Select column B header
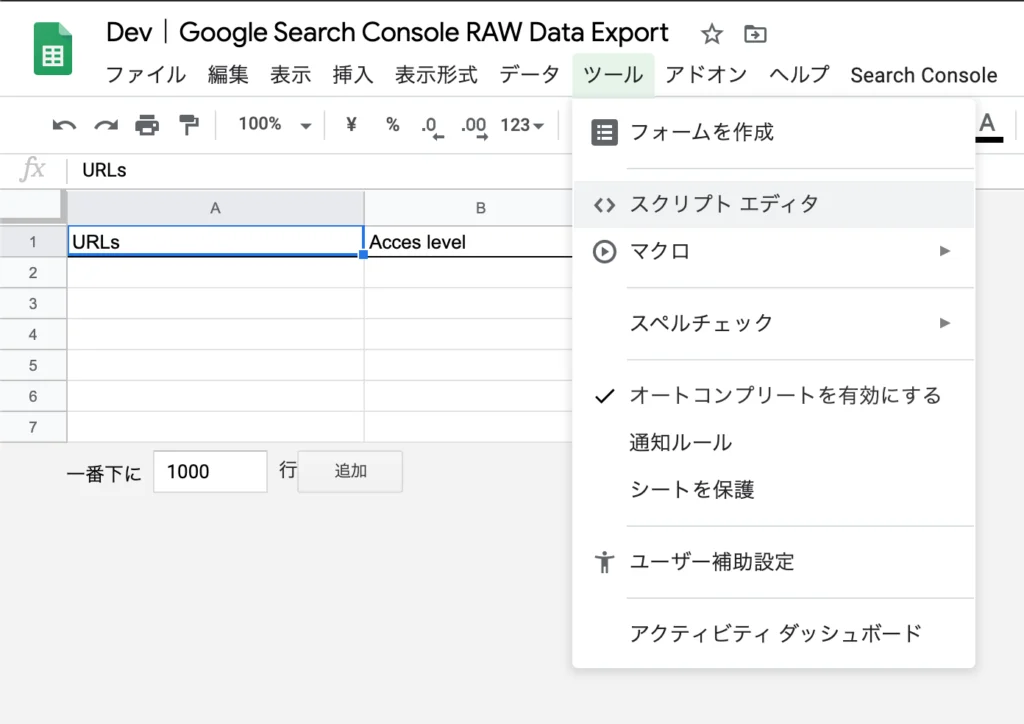1024x724 pixels. [468, 208]
